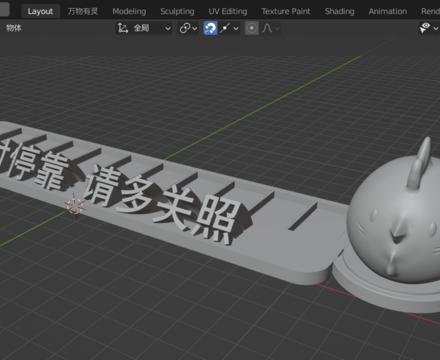Image resolution: width=440 pixels, height=360 pixels.
Task: Switch to the Texture Paint tab
Action: tap(286, 11)
